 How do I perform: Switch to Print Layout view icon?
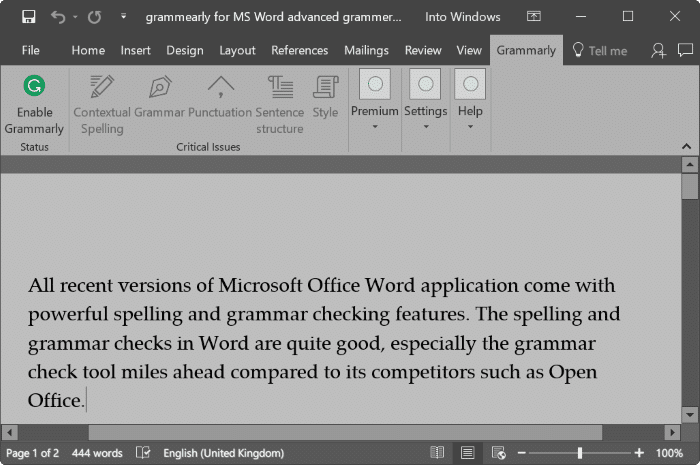467,453
